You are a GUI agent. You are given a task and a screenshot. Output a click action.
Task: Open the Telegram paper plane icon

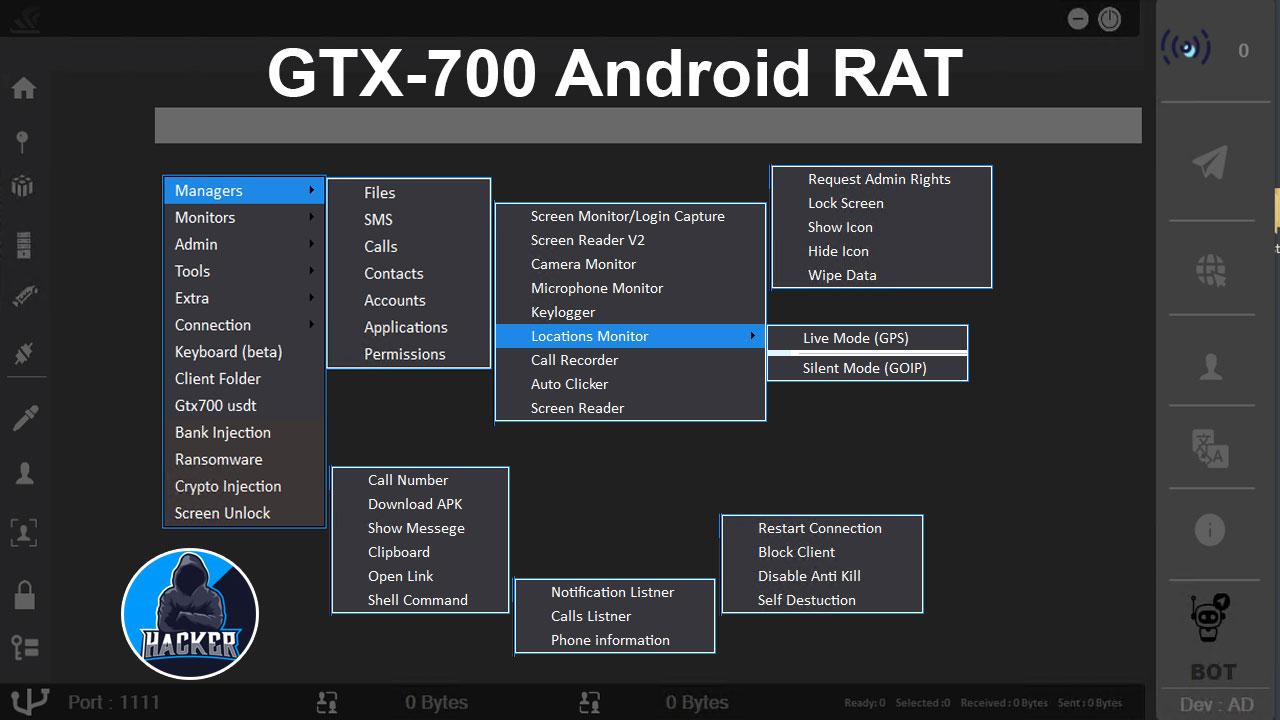1210,163
